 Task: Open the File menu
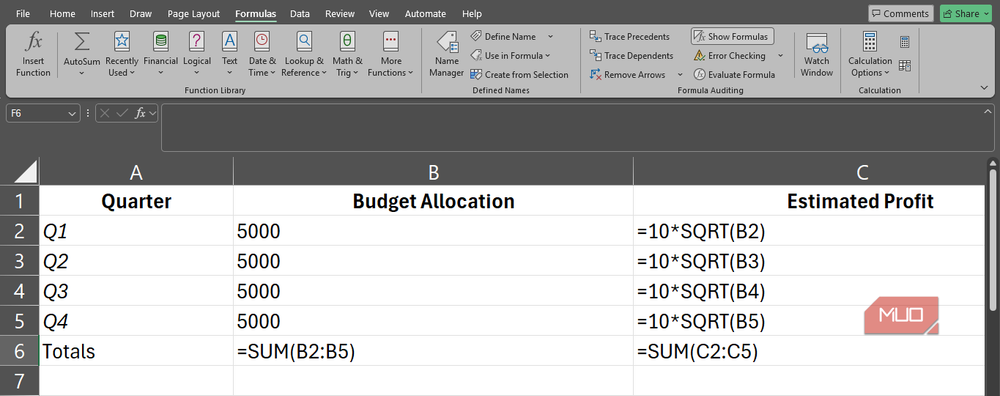22,13
